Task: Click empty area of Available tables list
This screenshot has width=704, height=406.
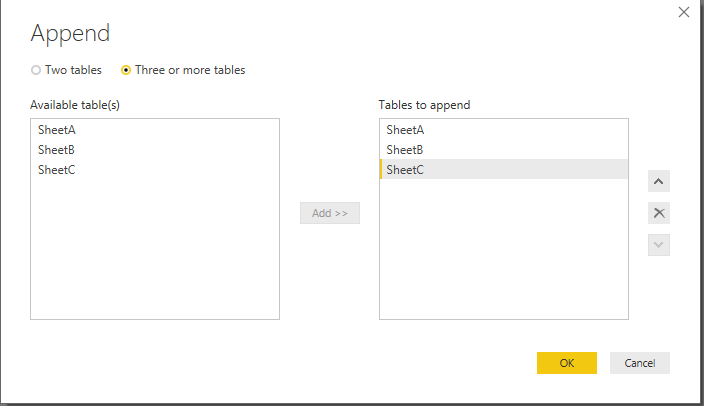Action: [x=155, y=250]
